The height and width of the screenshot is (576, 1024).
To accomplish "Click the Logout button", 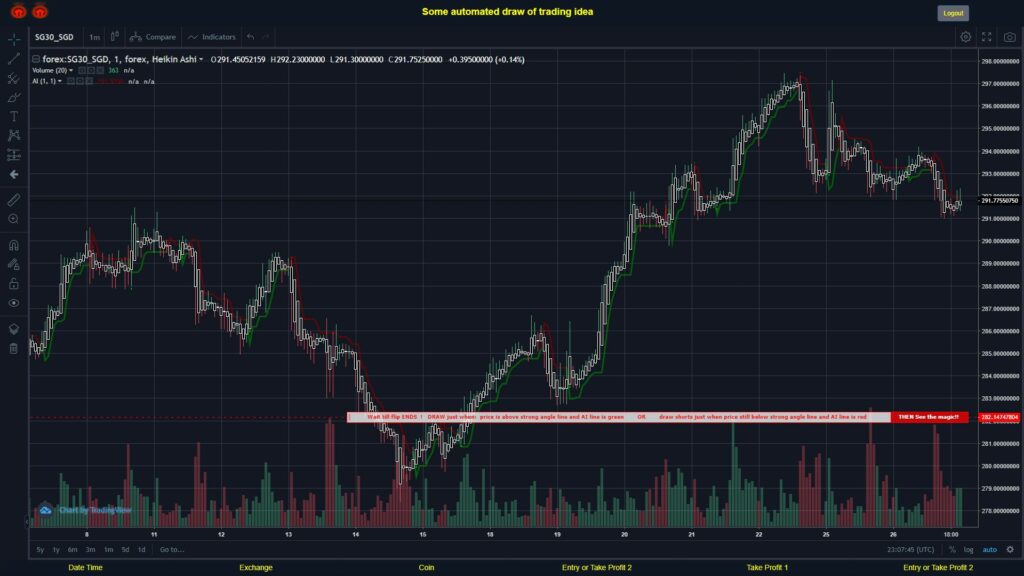I will pos(953,13).
